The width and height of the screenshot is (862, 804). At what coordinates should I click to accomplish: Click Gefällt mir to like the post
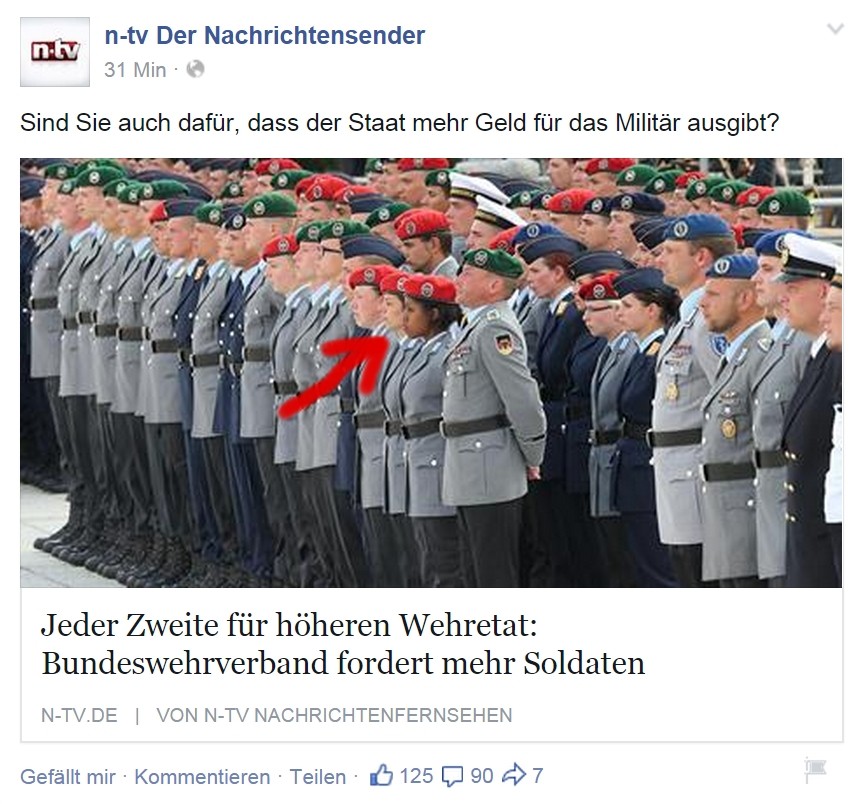68,777
